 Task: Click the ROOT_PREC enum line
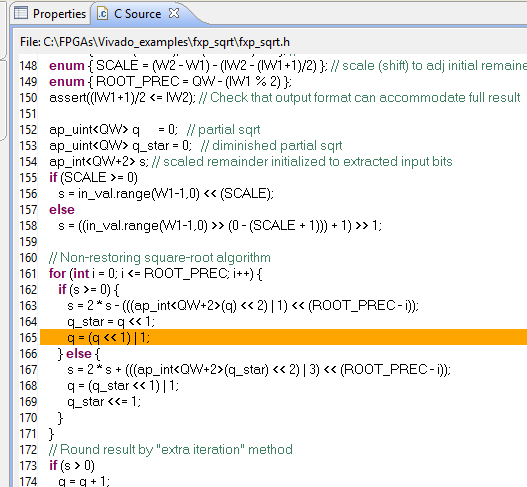[170, 81]
